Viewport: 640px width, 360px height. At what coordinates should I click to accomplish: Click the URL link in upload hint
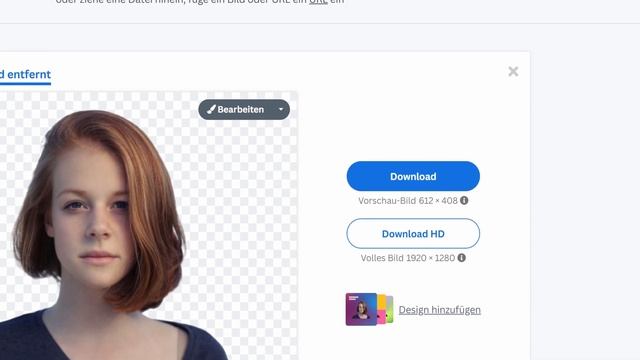pos(318,2)
